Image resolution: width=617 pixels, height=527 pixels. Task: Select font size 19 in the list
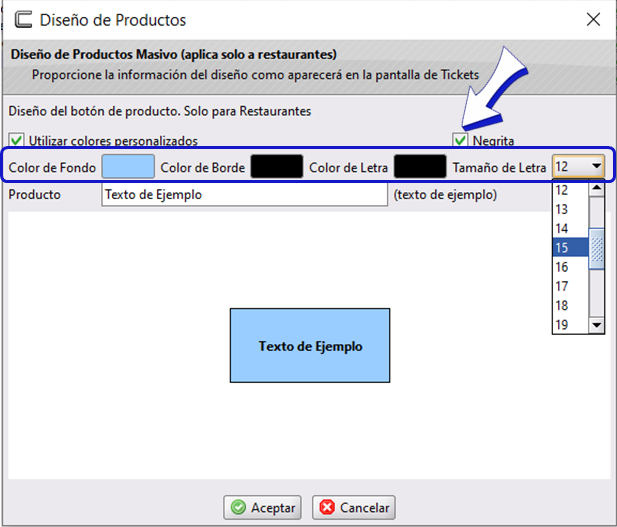click(570, 325)
